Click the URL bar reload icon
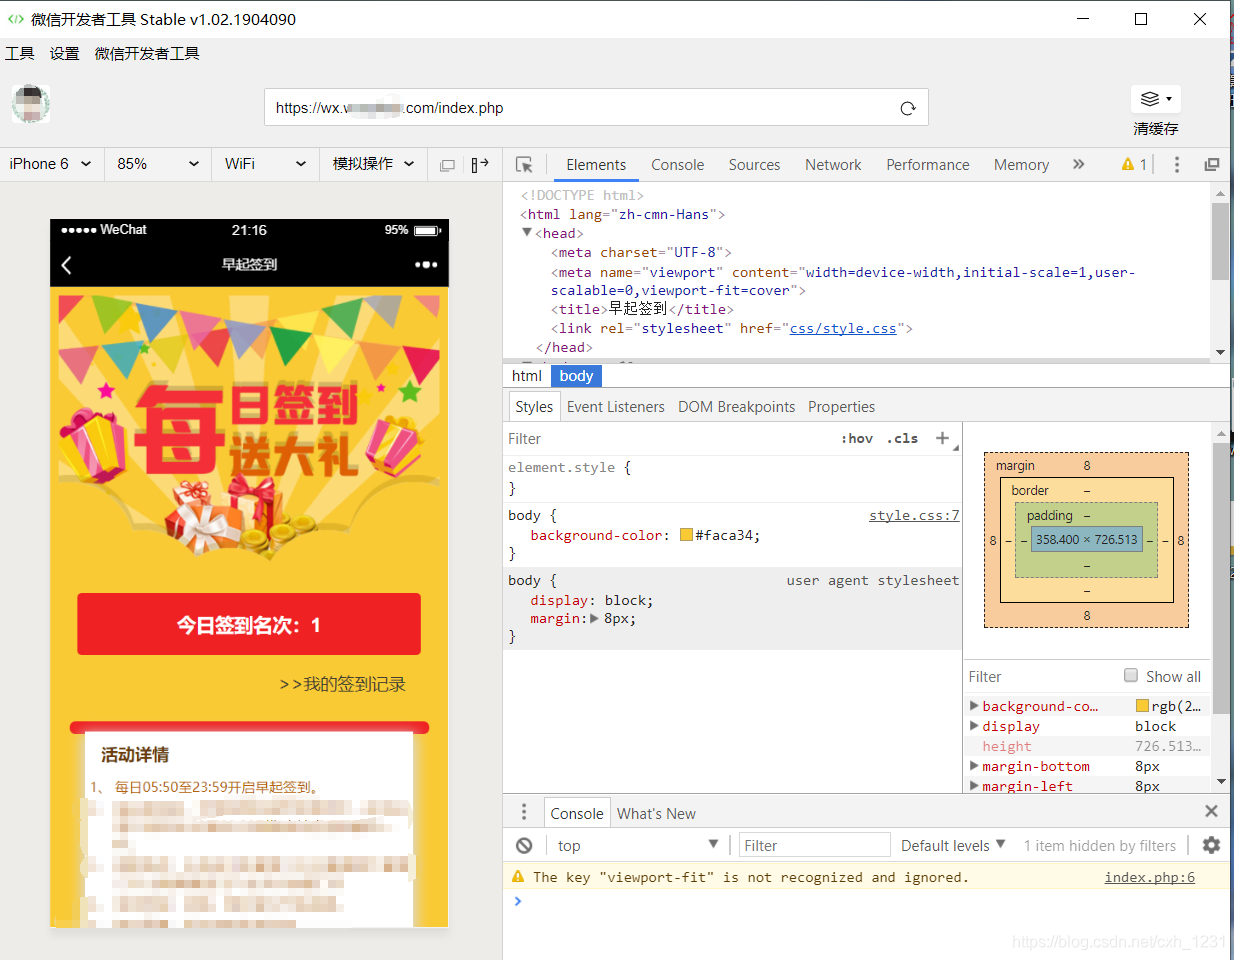The image size is (1234, 960). pos(908,108)
